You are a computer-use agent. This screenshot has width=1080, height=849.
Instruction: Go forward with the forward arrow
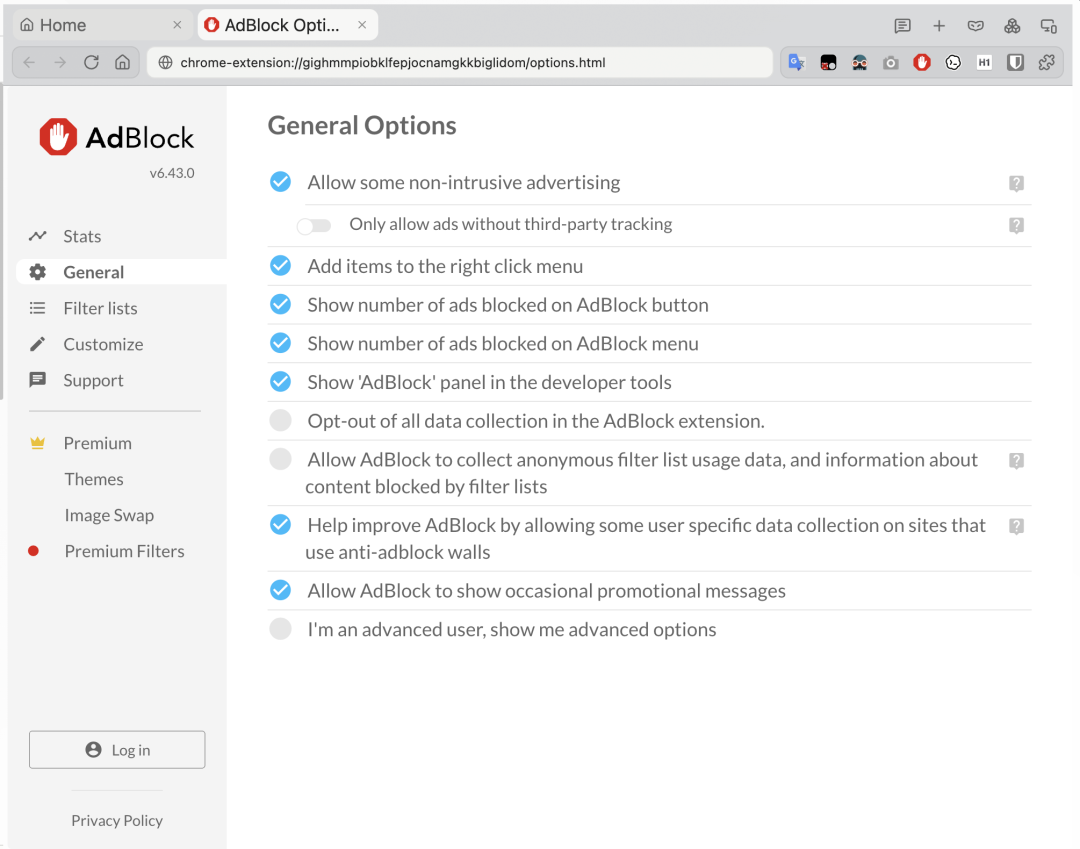[60, 63]
